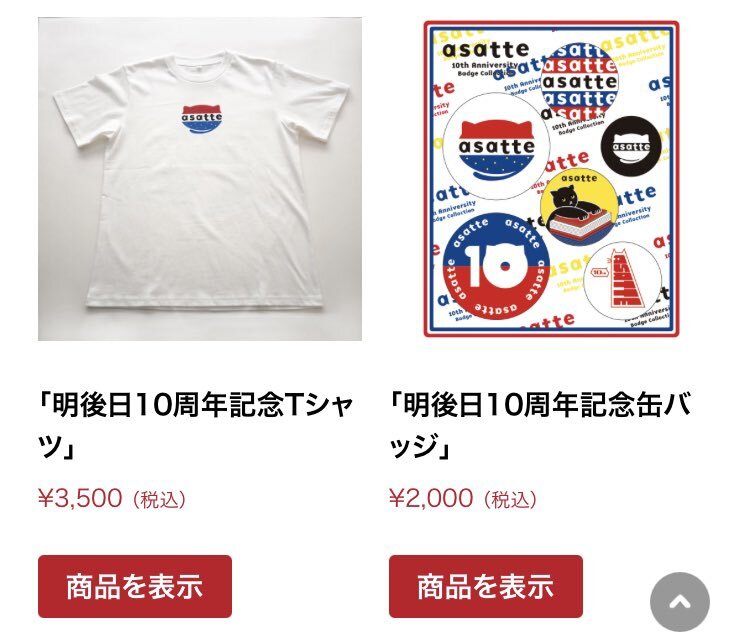Click the (税込) label beside ¥3,500
The height and width of the screenshot is (643, 750).
159,500
